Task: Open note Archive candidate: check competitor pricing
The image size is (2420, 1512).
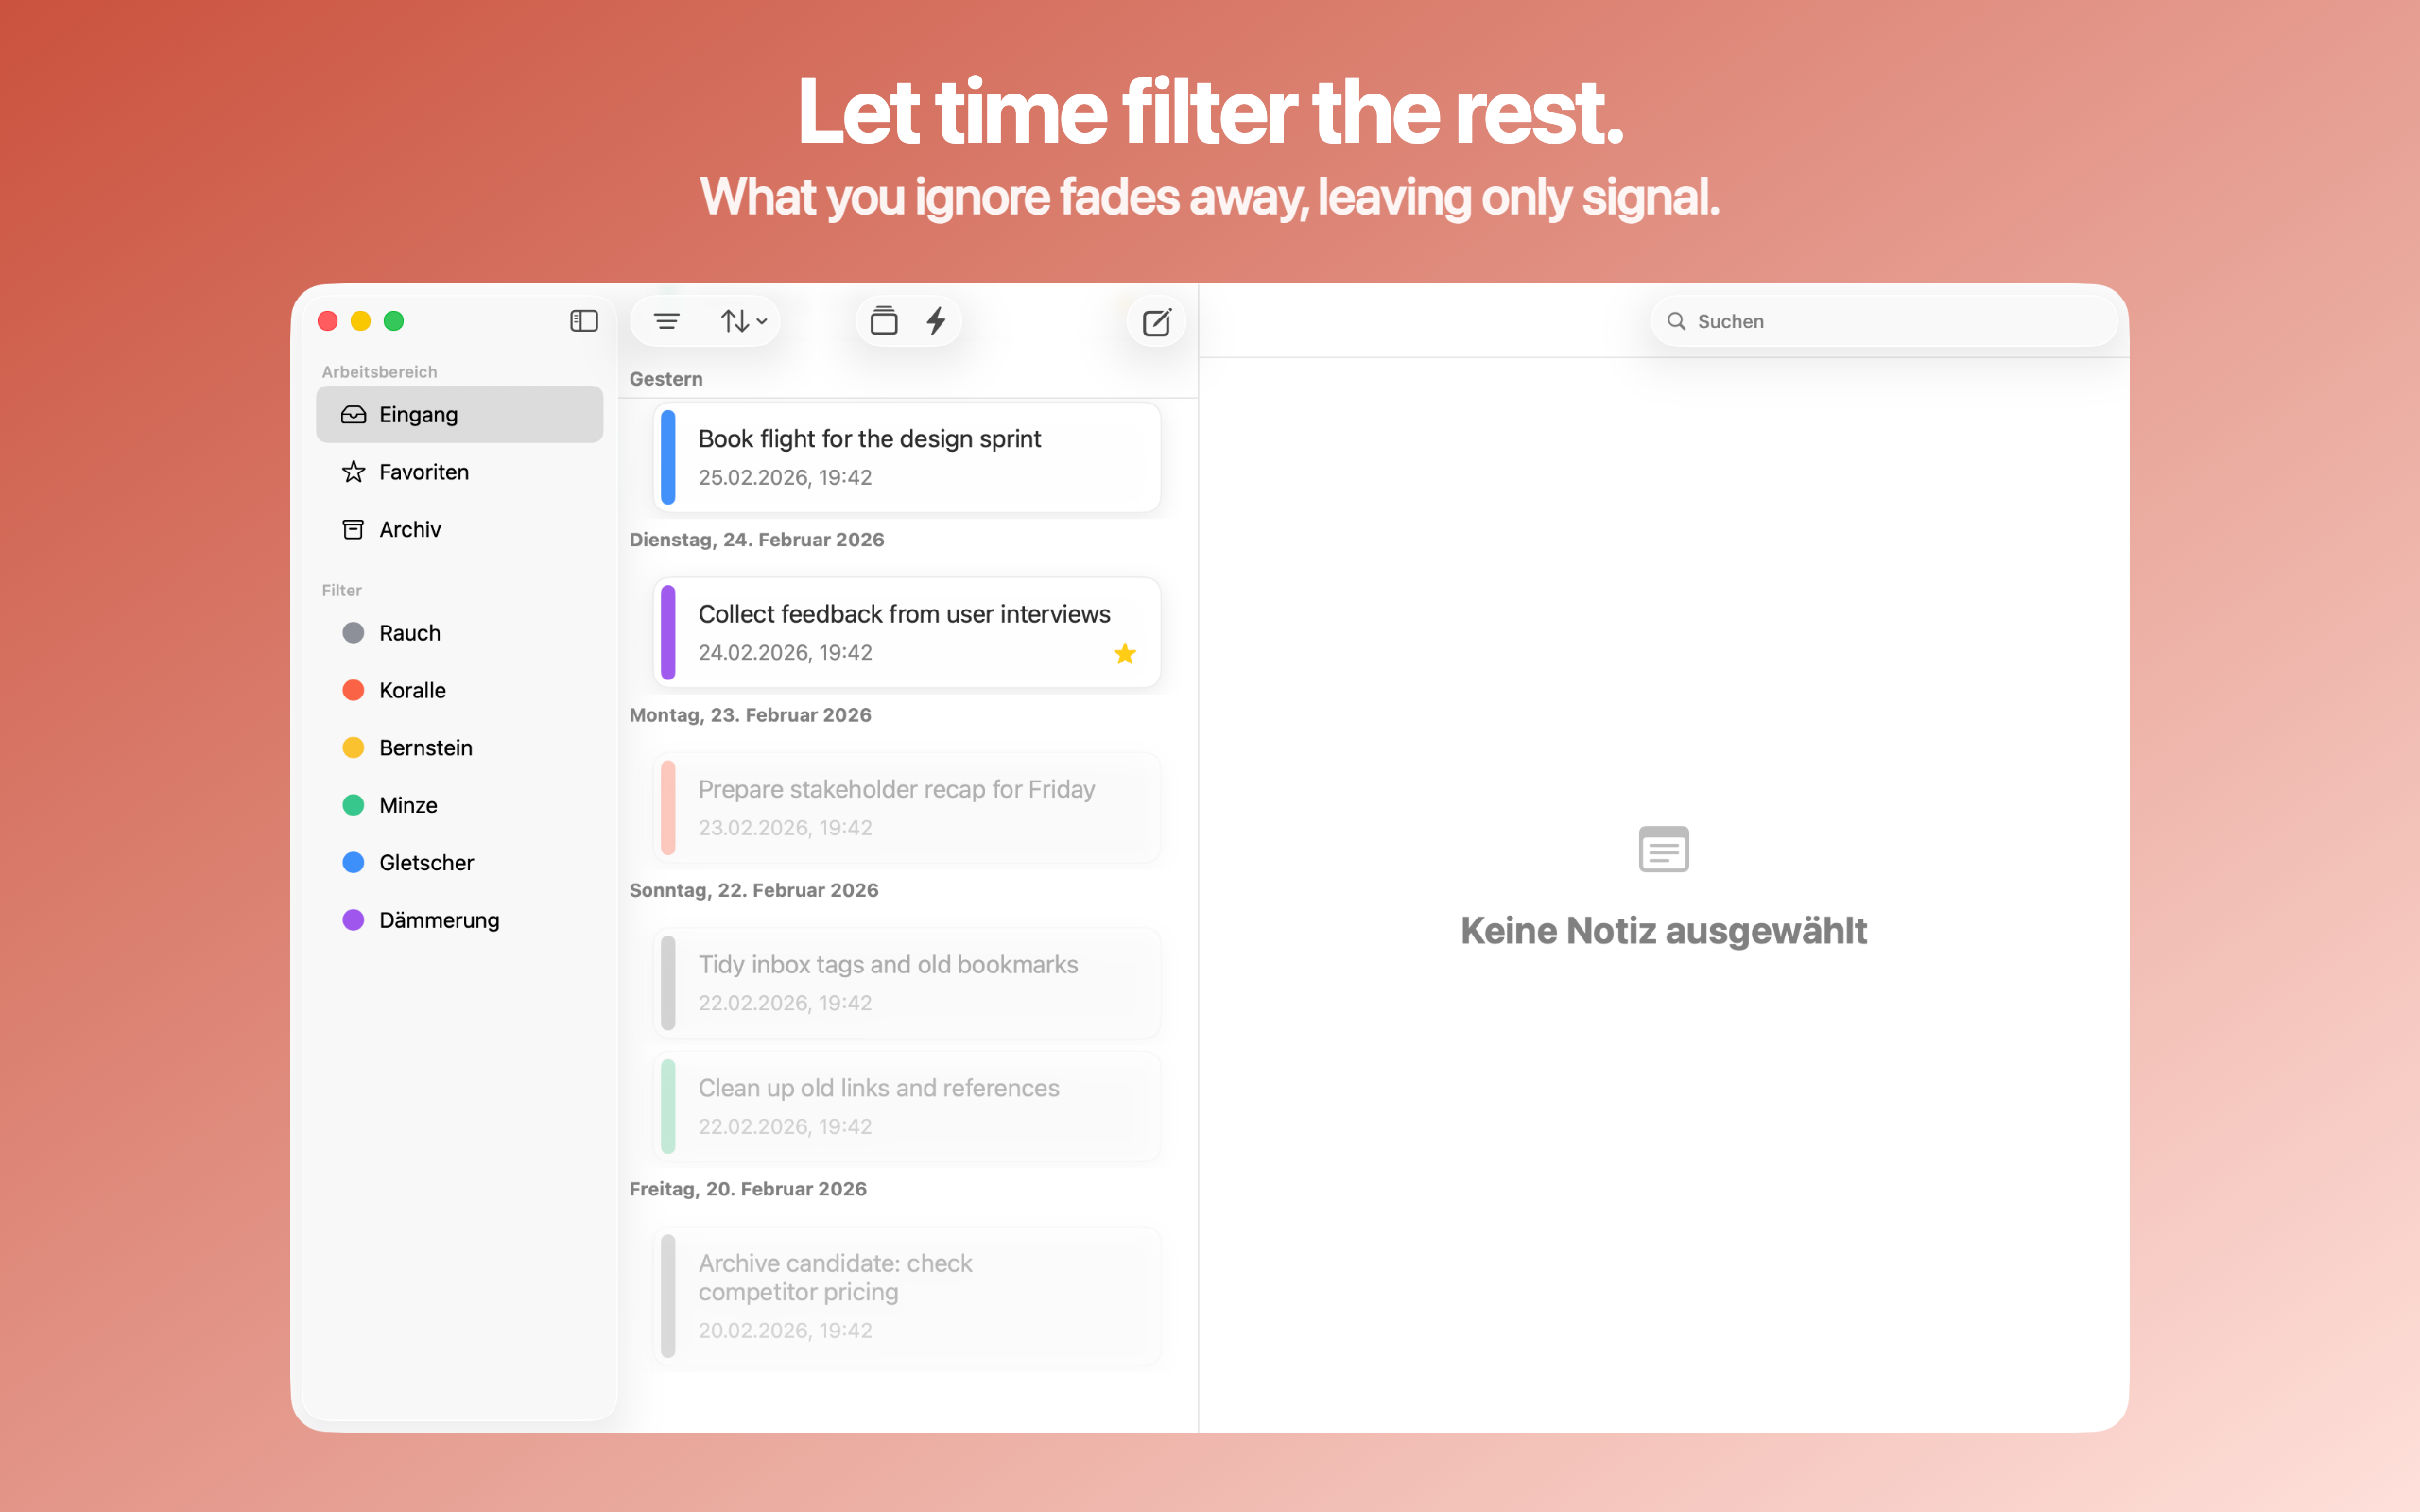Action: pyautogui.click(x=907, y=1296)
